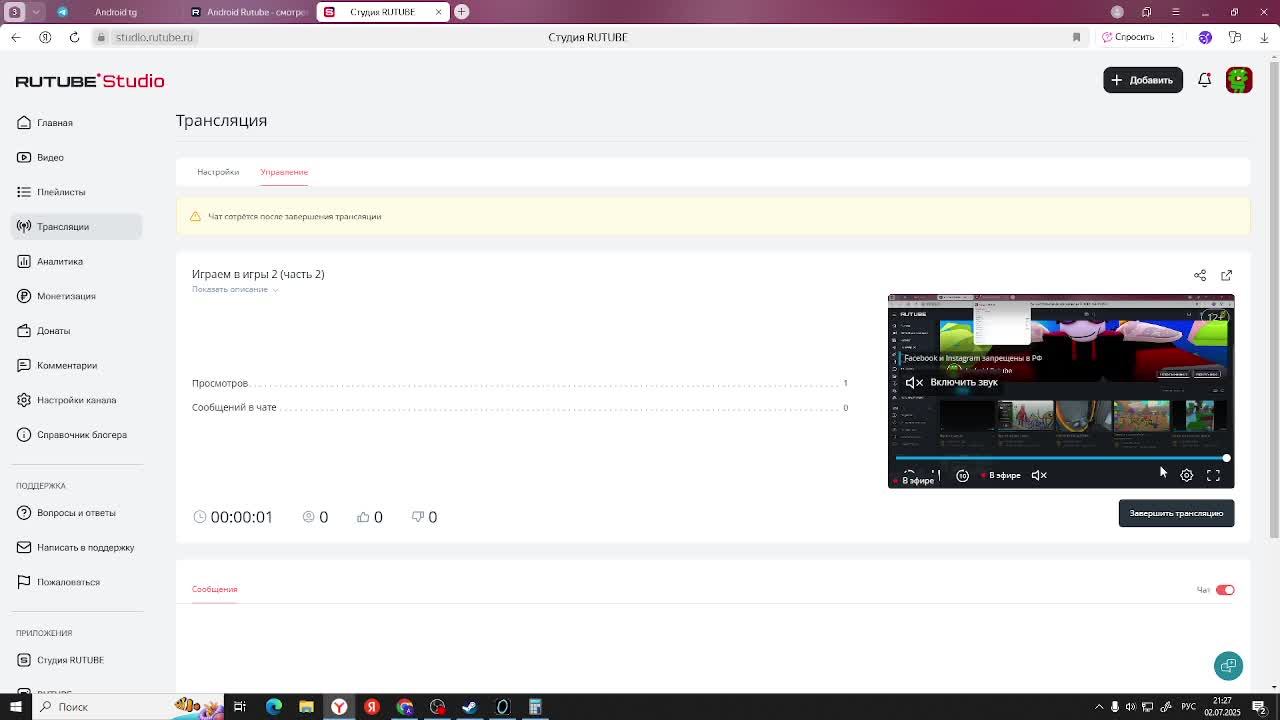
Task: Click the Спросить assistant button
Action: click(1129, 37)
